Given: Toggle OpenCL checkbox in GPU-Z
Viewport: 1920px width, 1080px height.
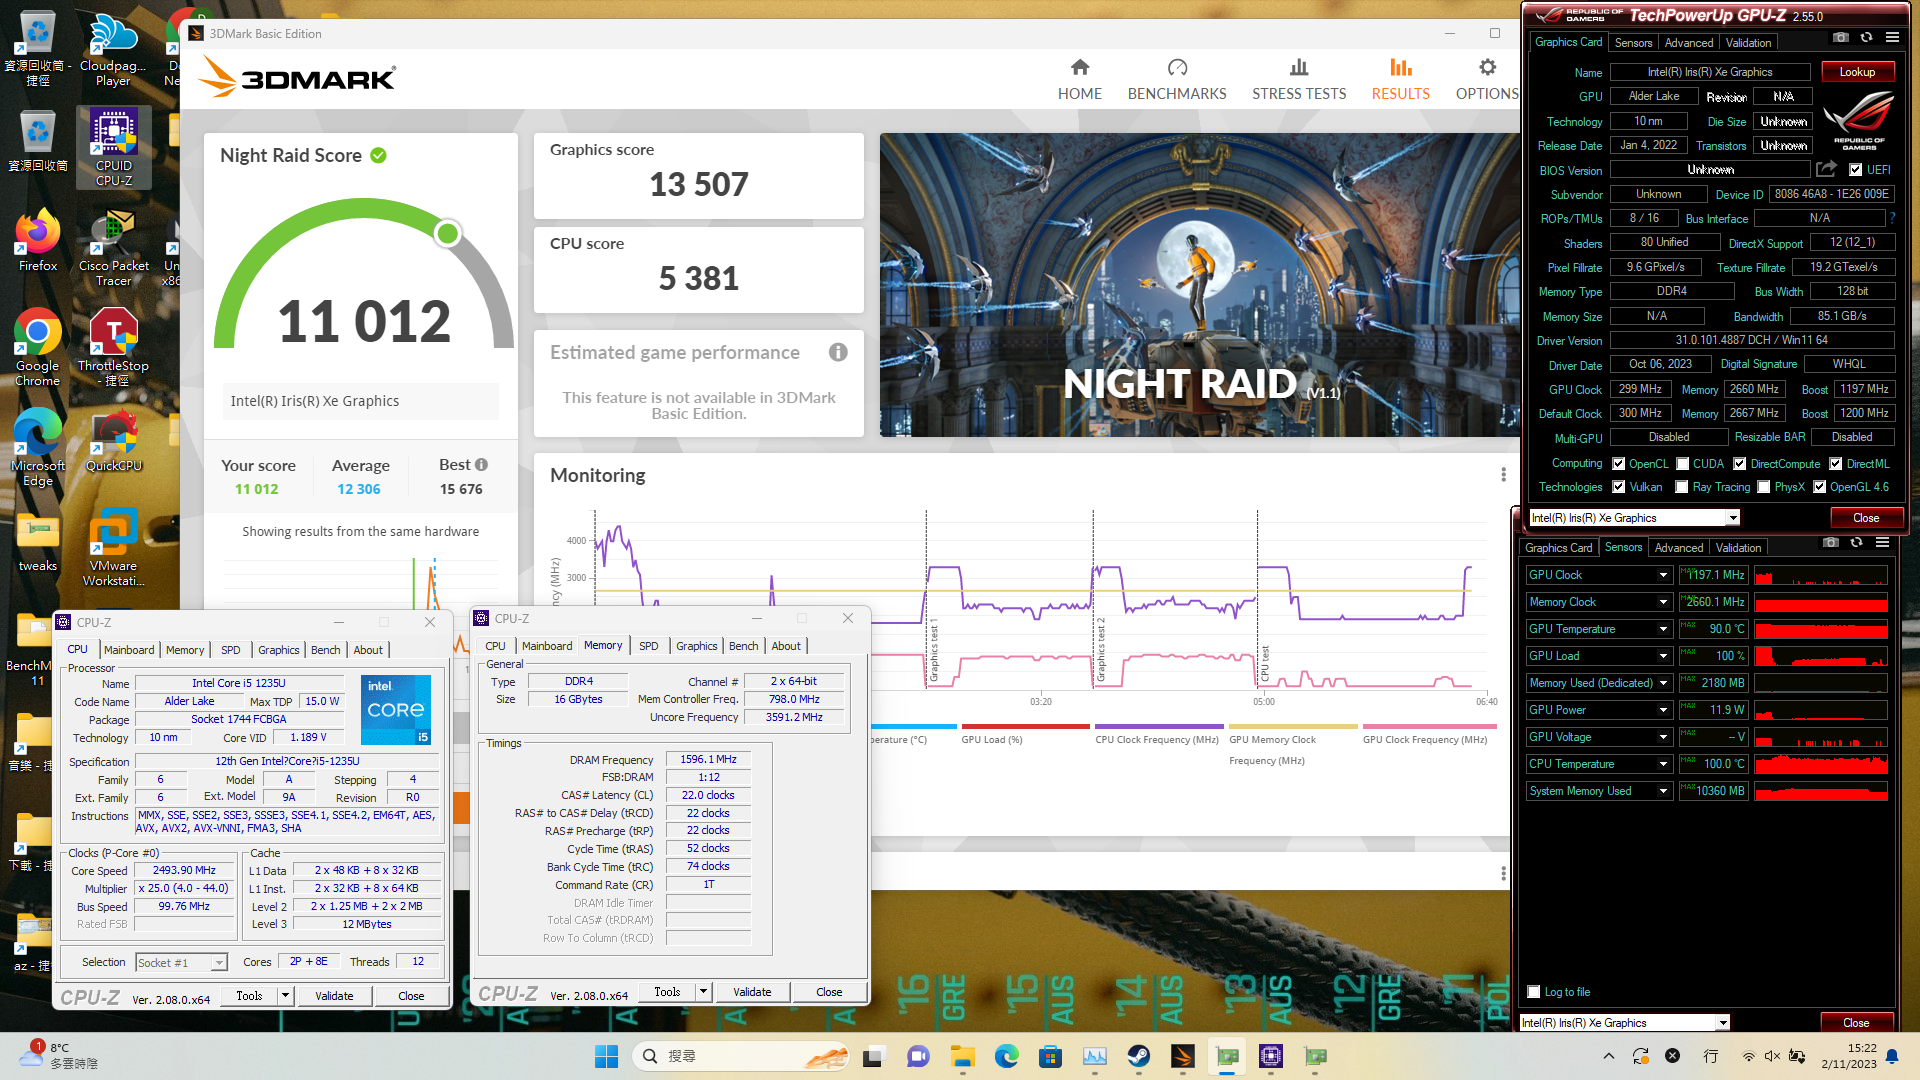Looking at the screenshot, I should coord(1618,463).
